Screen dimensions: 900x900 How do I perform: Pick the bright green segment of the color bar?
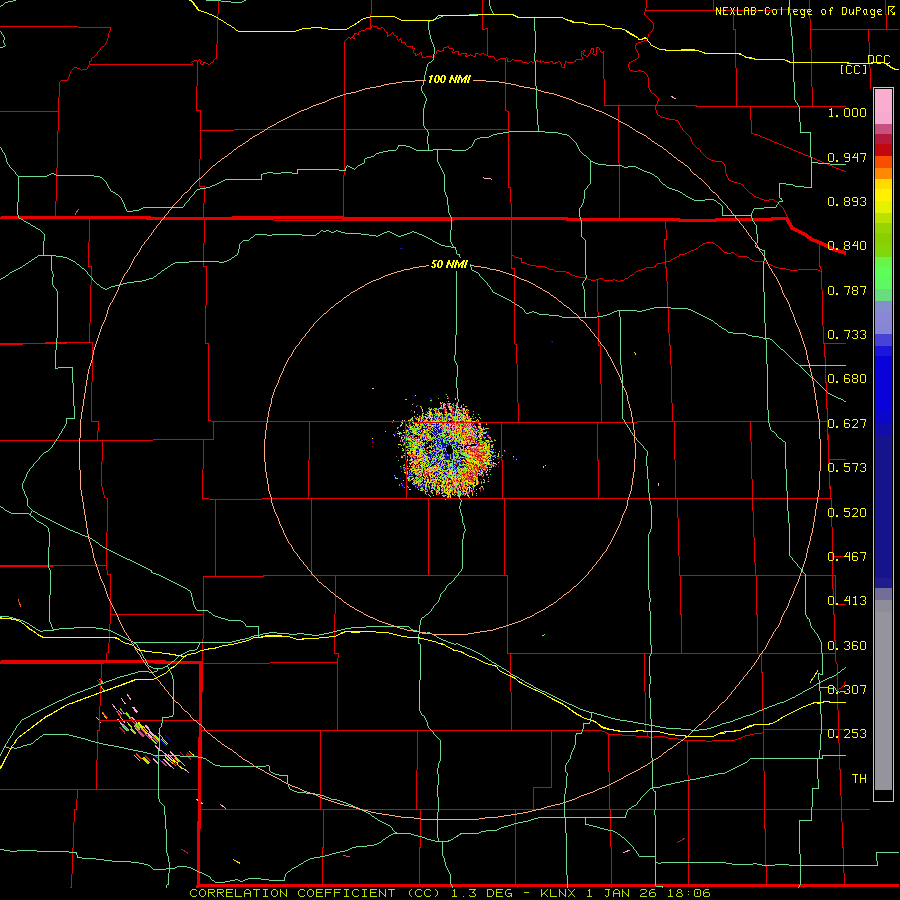pos(883,273)
